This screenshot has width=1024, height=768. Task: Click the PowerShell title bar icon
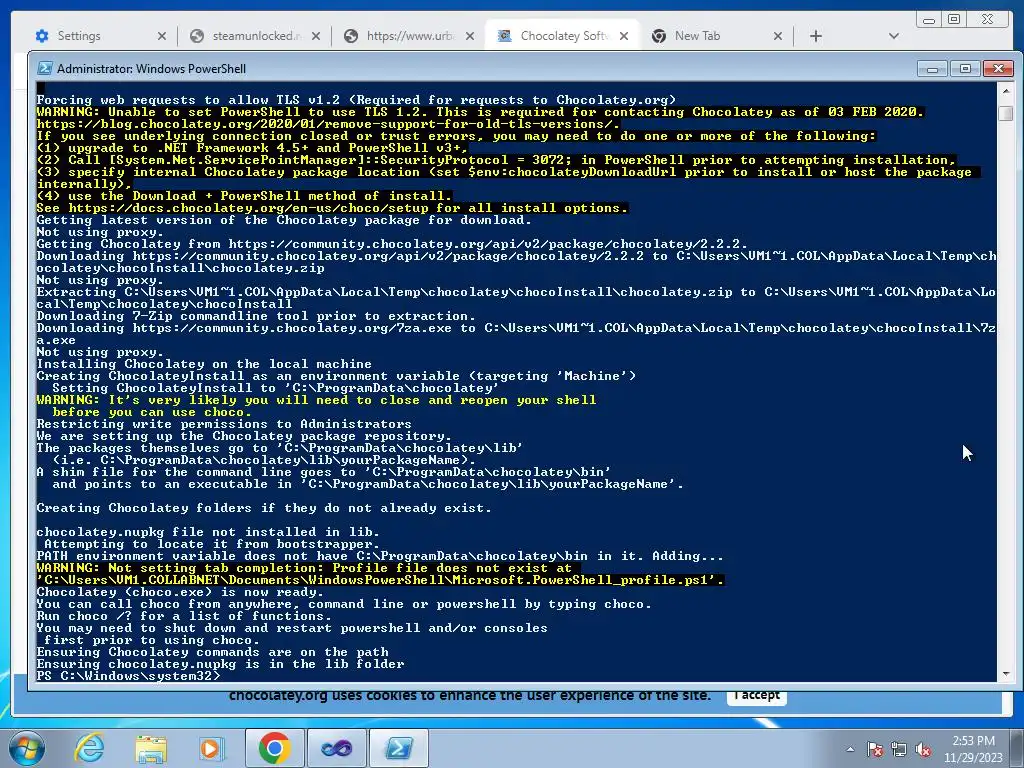(45, 68)
